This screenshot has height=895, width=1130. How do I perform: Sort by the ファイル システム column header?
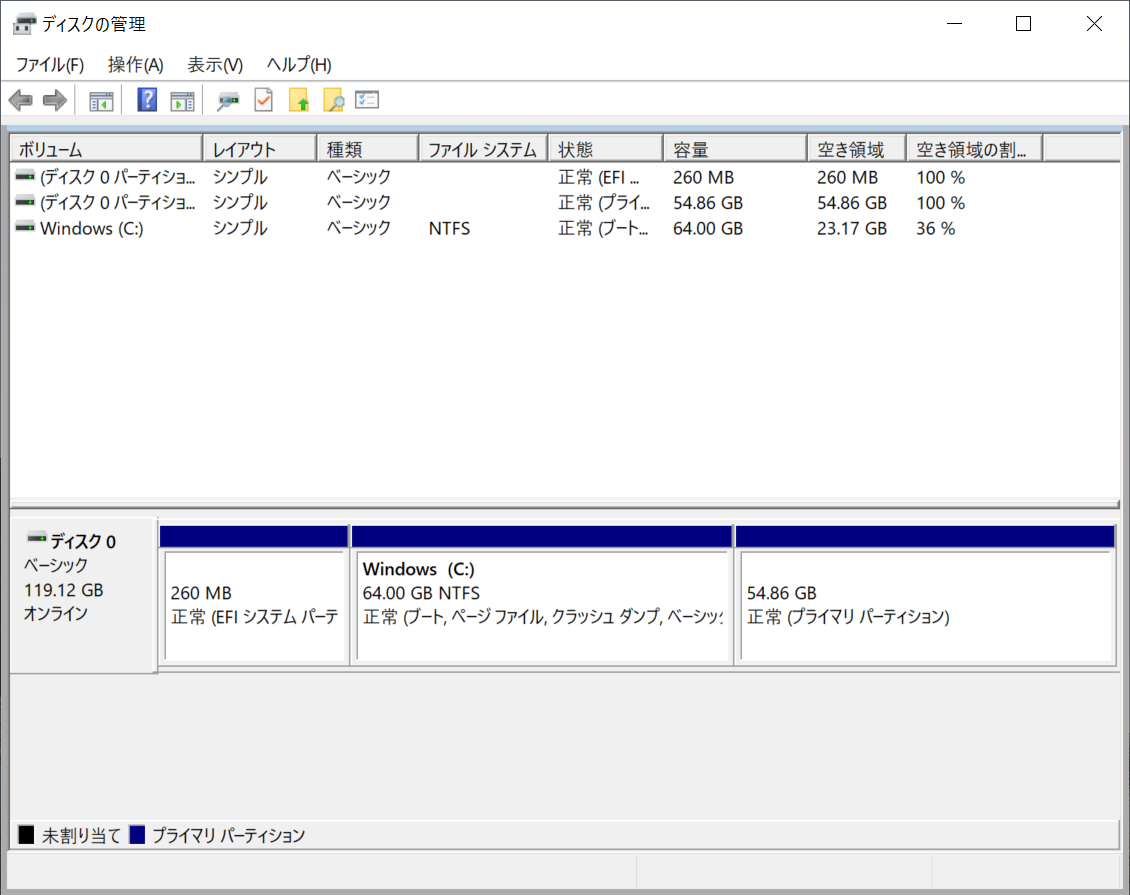point(484,149)
